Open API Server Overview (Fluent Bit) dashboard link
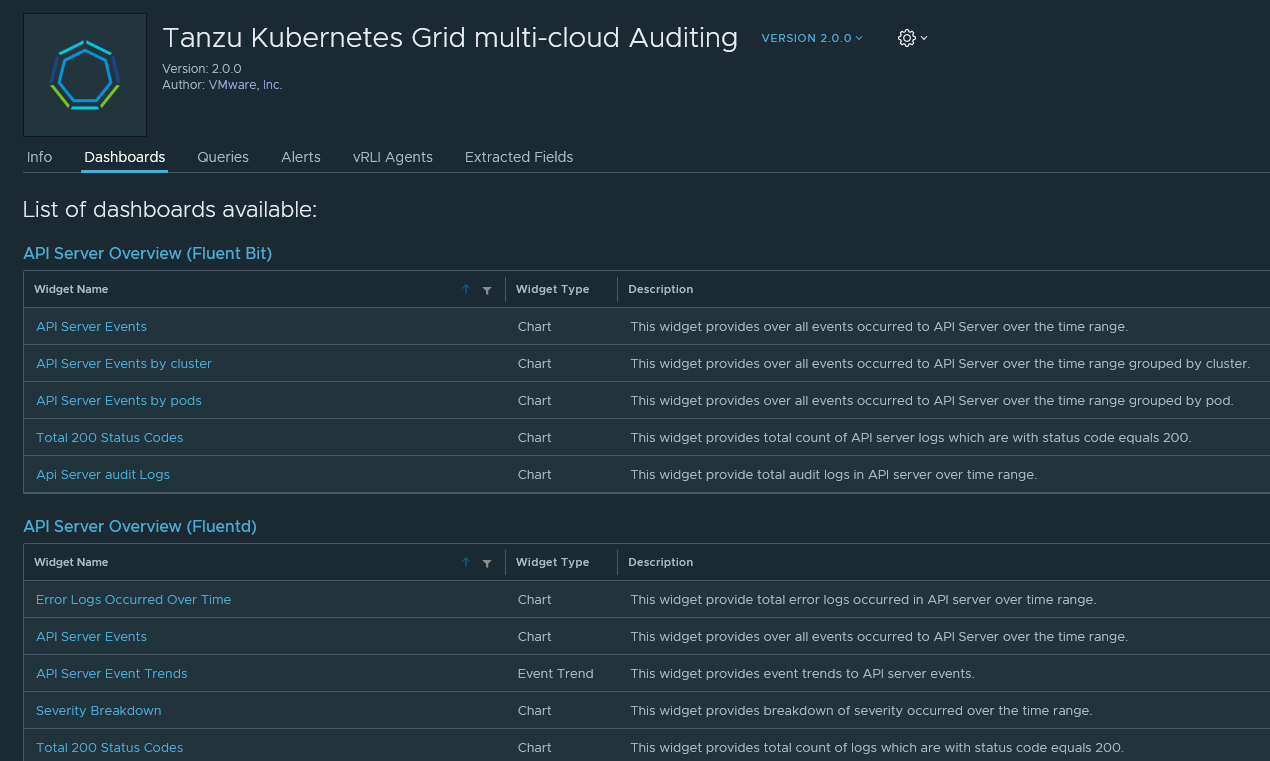The width and height of the screenshot is (1270, 761). click(x=148, y=253)
